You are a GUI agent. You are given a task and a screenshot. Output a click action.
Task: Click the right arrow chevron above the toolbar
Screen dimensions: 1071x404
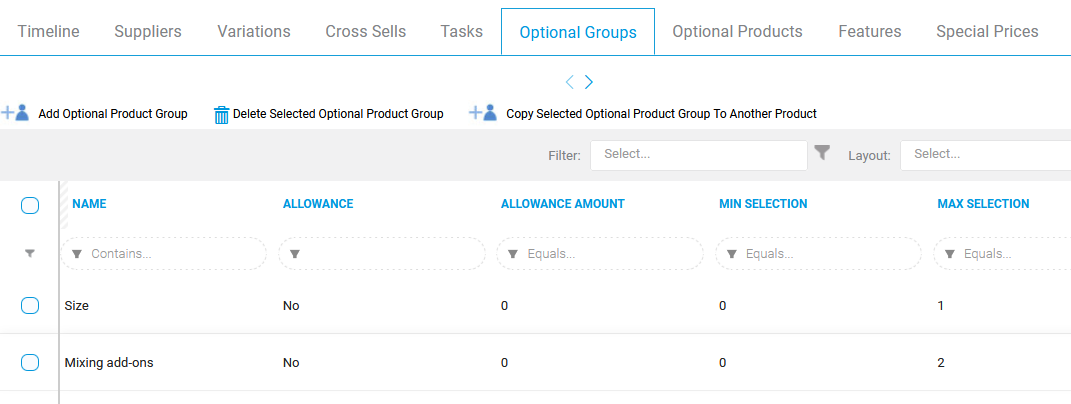[x=589, y=82]
